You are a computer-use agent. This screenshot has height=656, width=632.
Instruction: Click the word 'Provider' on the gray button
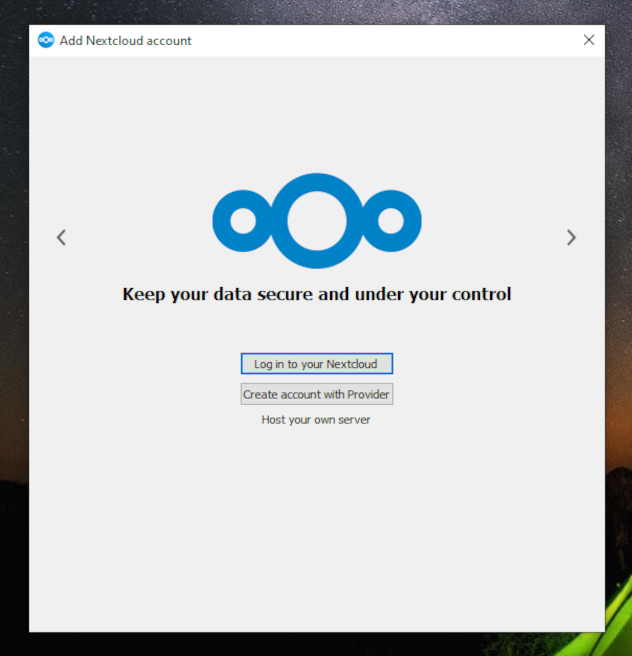click(368, 395)
